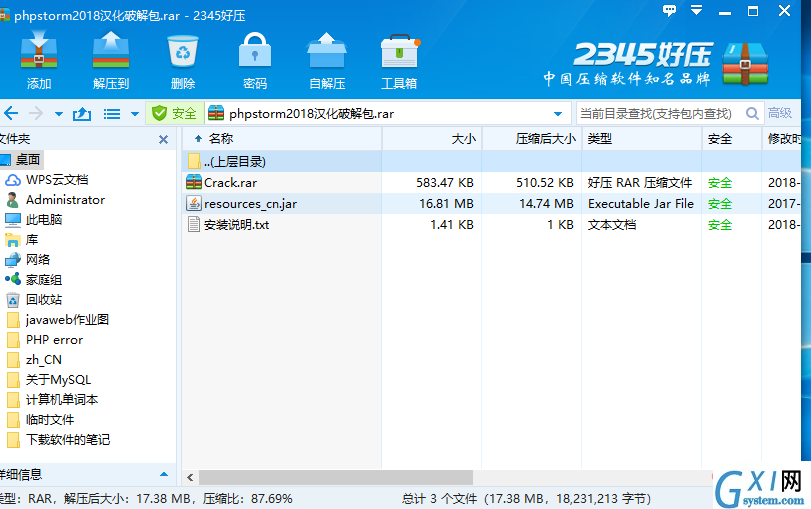Click the Crack.rar archive file icon

(194, 182)
